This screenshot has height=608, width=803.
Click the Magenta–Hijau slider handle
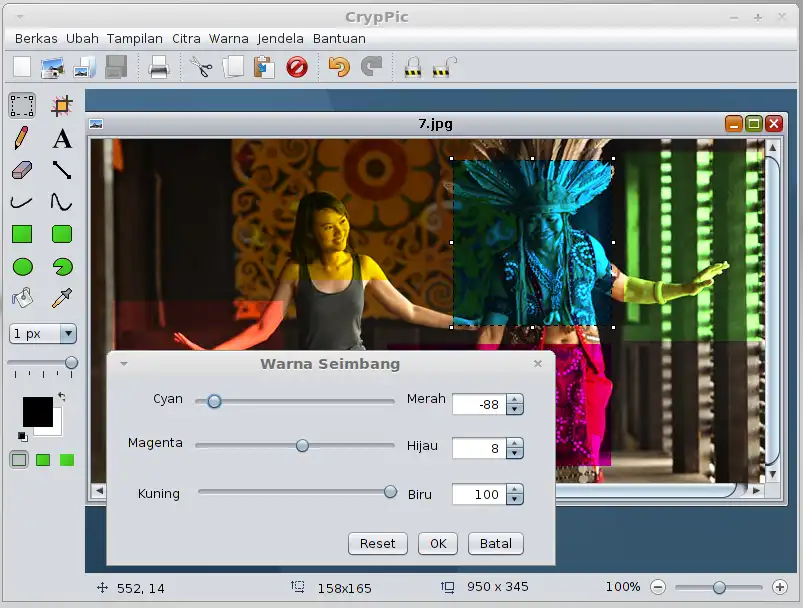tap(302, 446)
